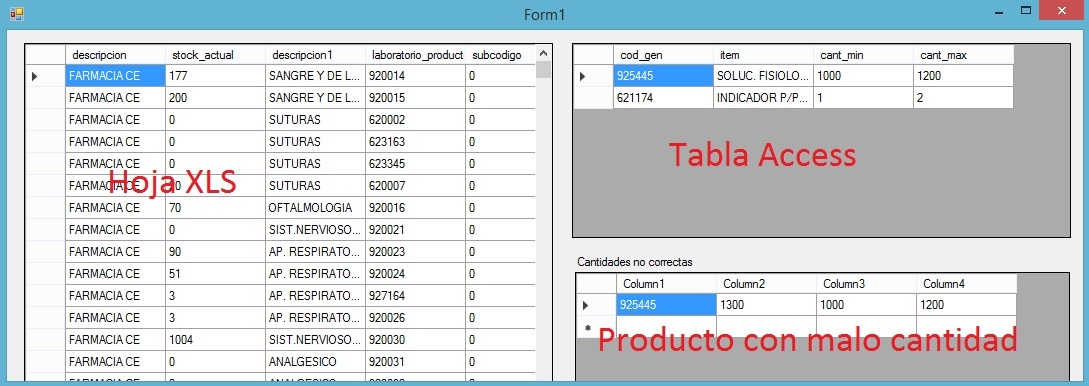1089x386 pixels.
Task: Select stock cell with value 200
Action: coord(215,99)
